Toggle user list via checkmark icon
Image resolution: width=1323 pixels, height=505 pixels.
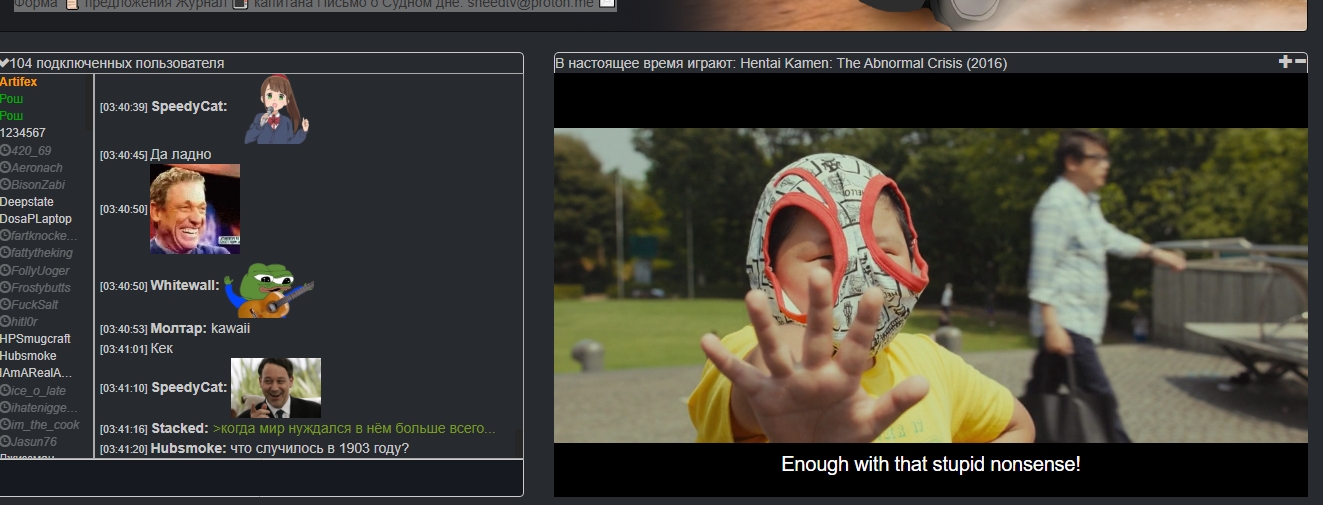coord(5,63)
